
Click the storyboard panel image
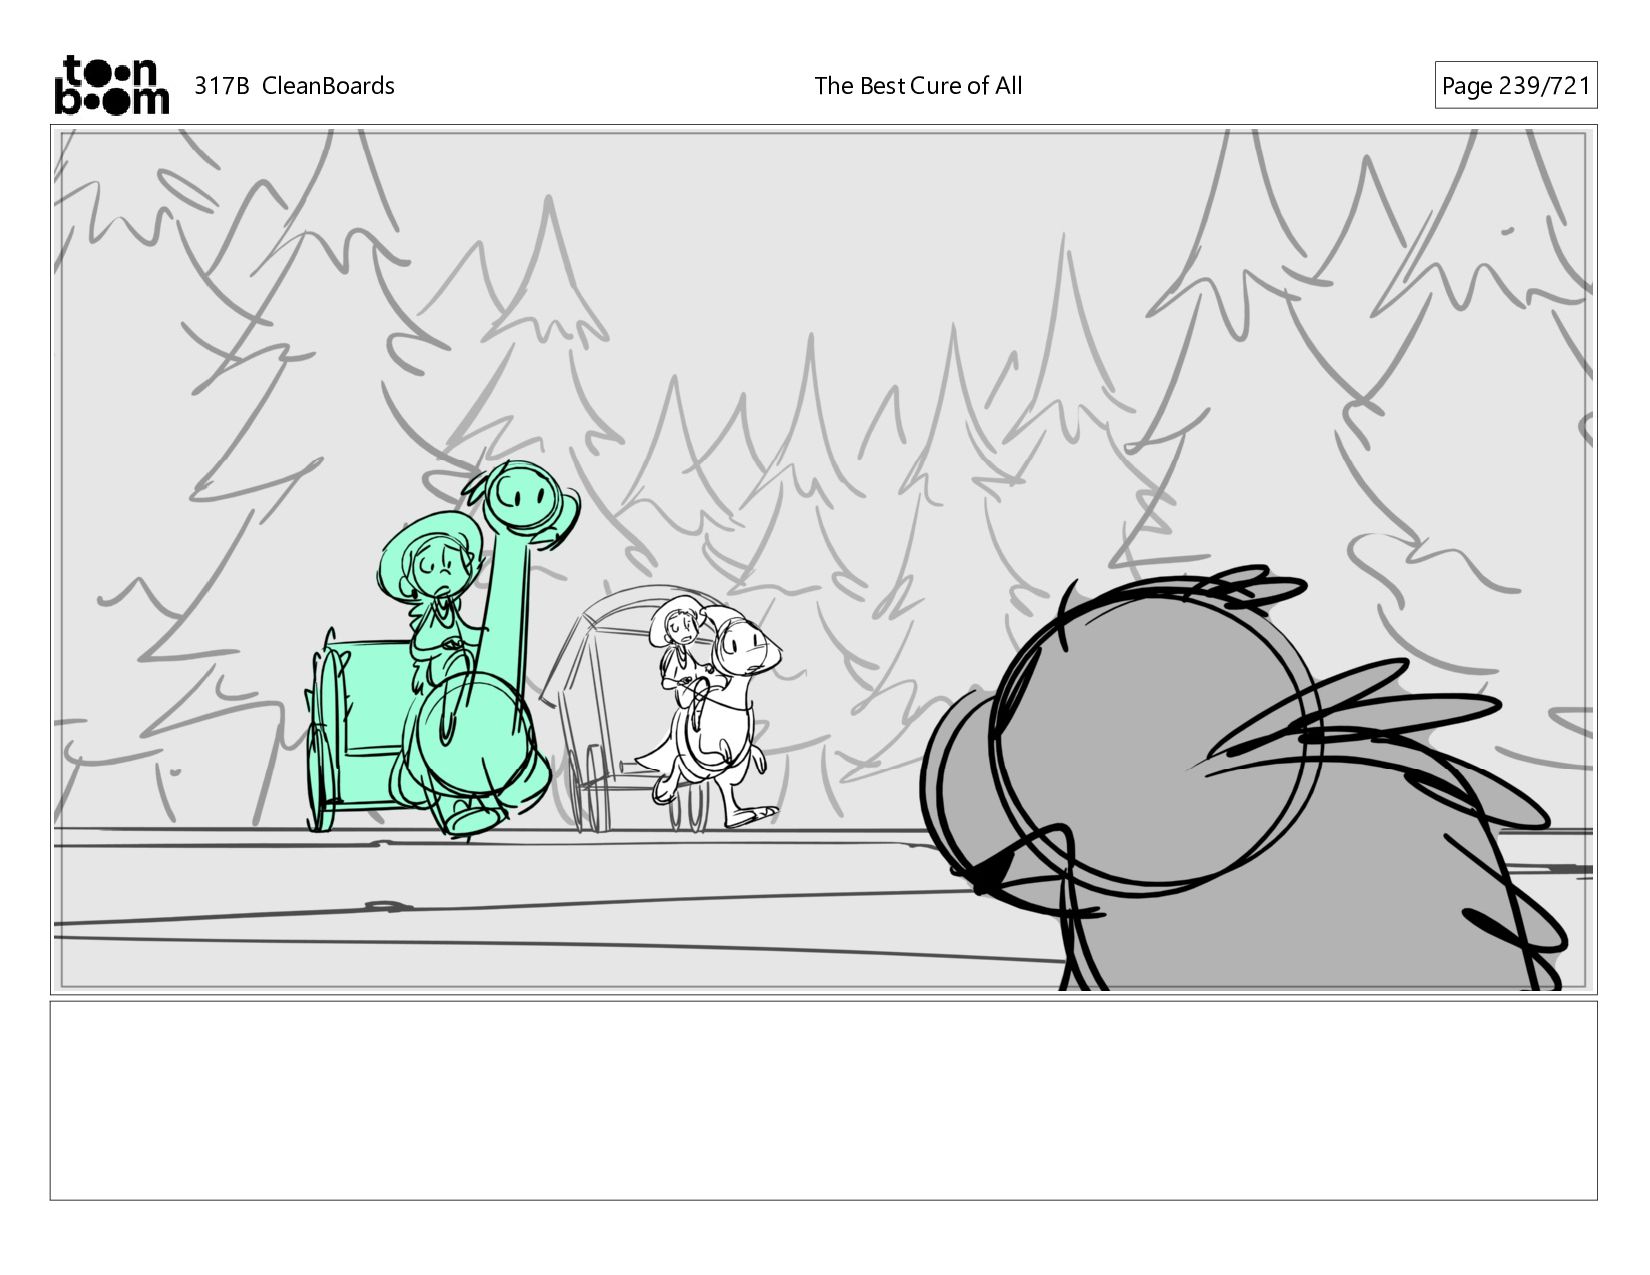(824, 560)
